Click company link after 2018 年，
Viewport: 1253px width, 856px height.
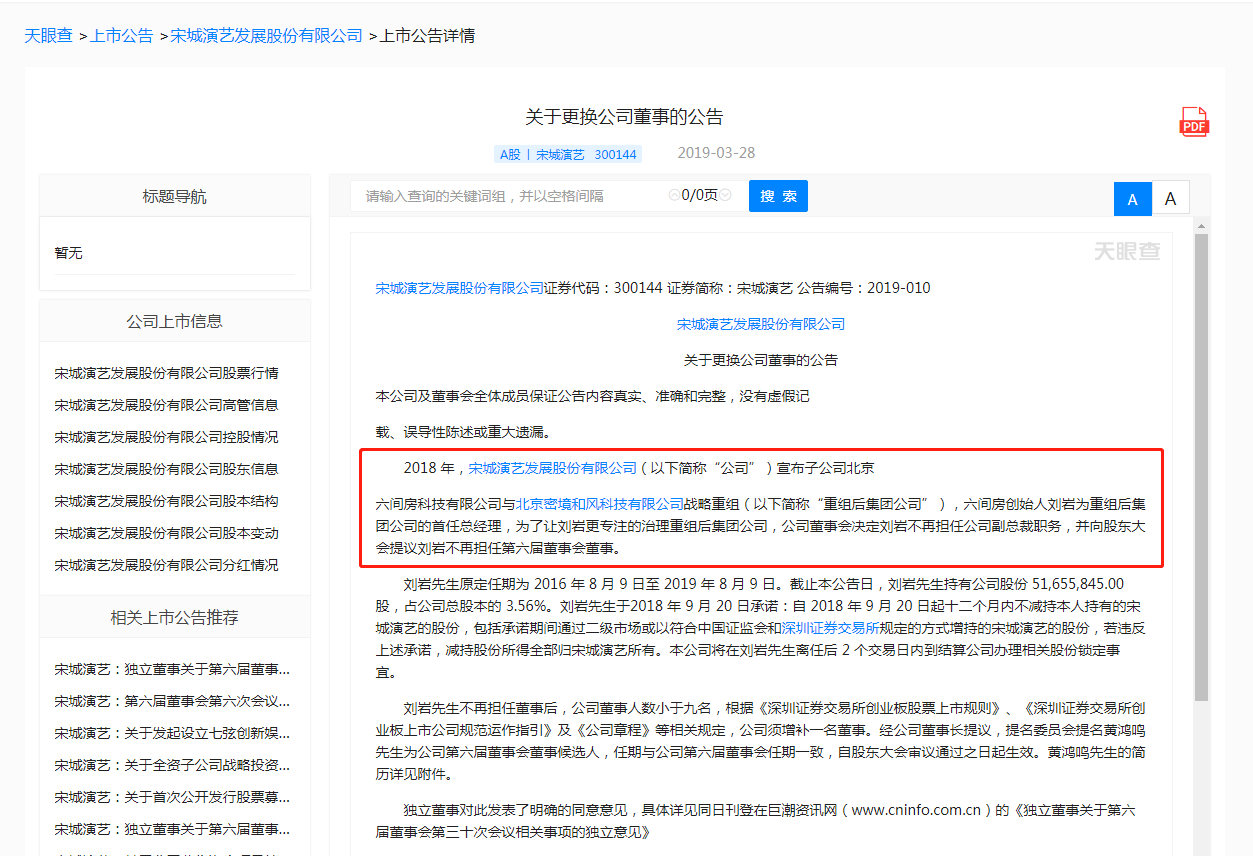click(x=553, y=468)
